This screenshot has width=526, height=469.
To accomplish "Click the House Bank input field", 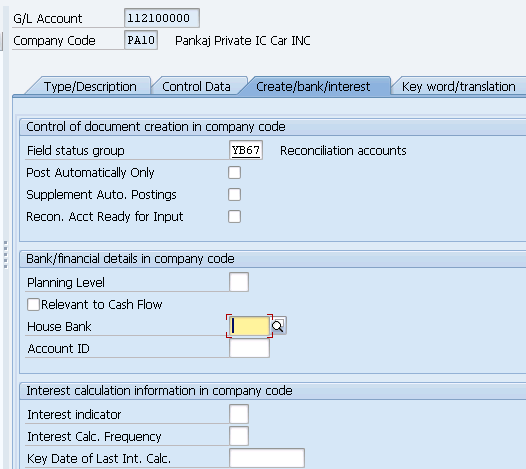I will coord(249,326).
